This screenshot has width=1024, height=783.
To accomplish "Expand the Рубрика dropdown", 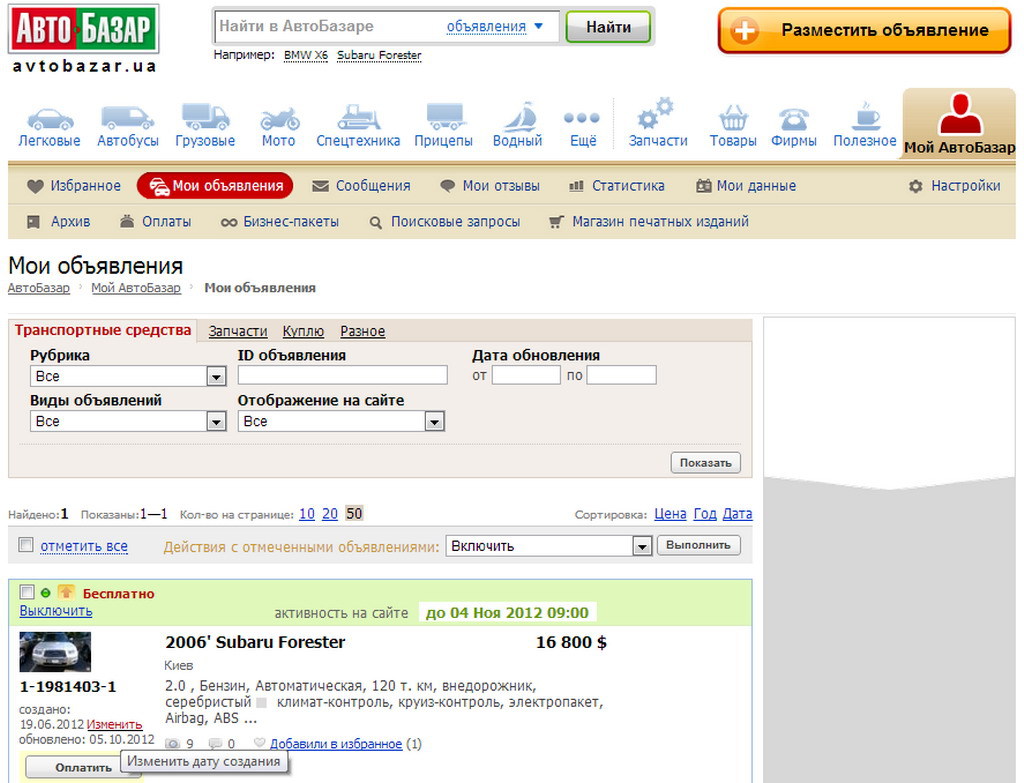I will [216, 377].
